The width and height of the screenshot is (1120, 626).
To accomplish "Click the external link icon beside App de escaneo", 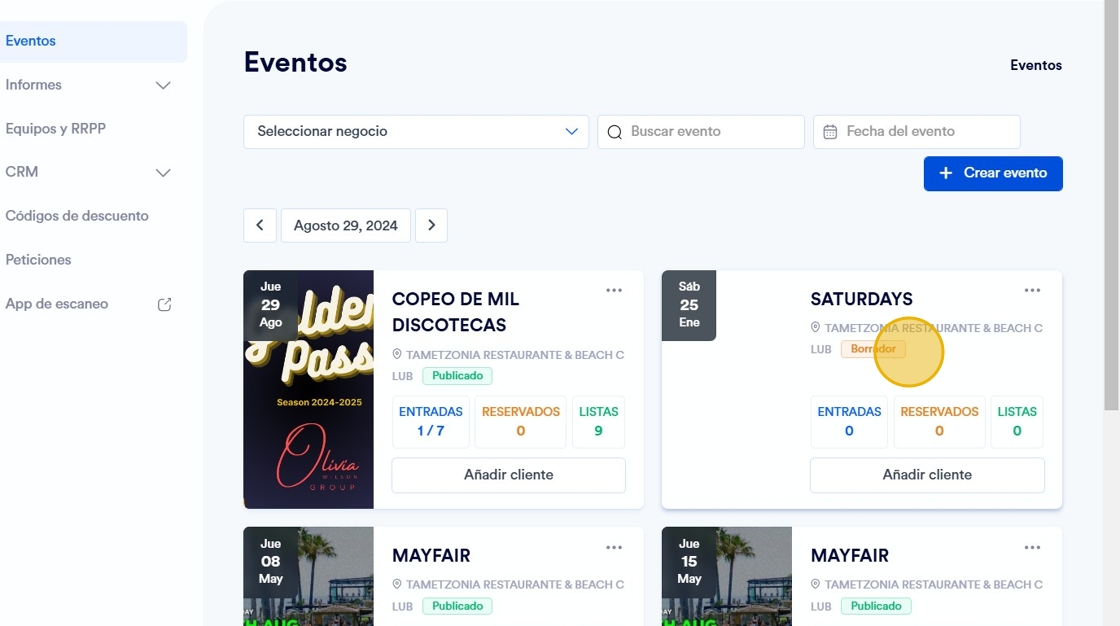I will point(164,304).
